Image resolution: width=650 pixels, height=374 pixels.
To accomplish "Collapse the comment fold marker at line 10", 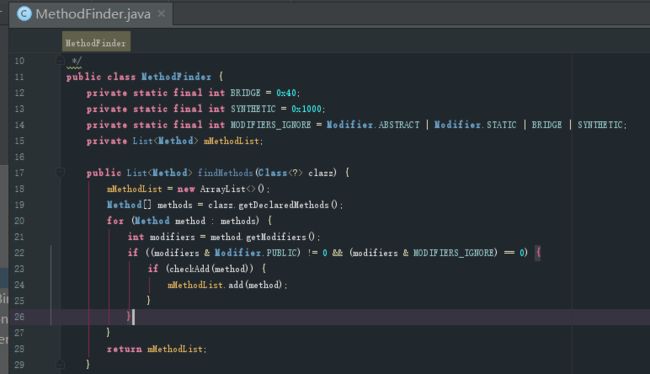I will point(60,61).
